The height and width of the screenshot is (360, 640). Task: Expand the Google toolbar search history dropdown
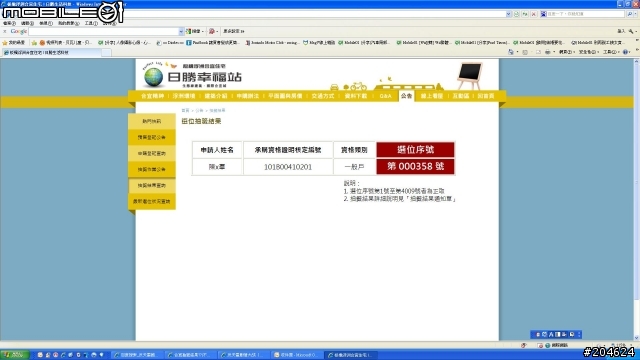pos(181,31)
